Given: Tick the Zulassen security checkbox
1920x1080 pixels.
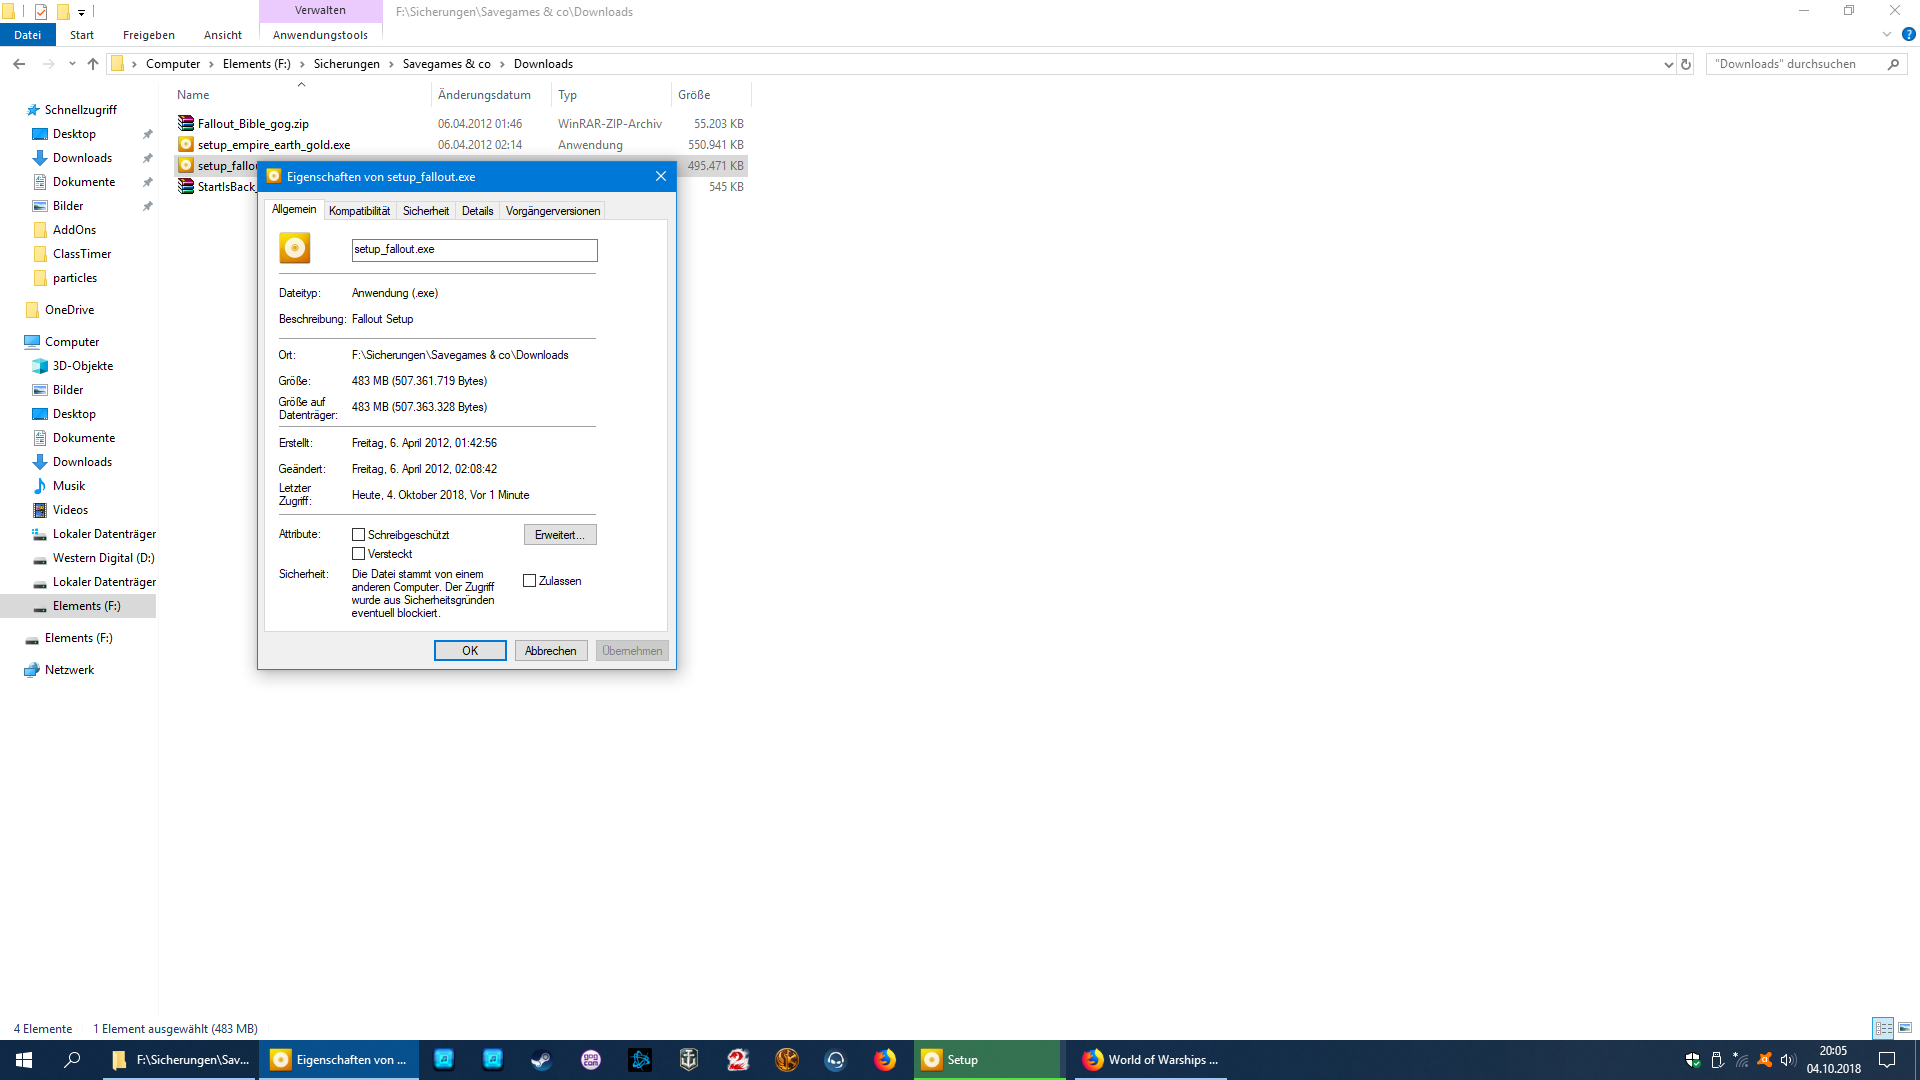Looking at the screenshot, I should tap(530, 581).
